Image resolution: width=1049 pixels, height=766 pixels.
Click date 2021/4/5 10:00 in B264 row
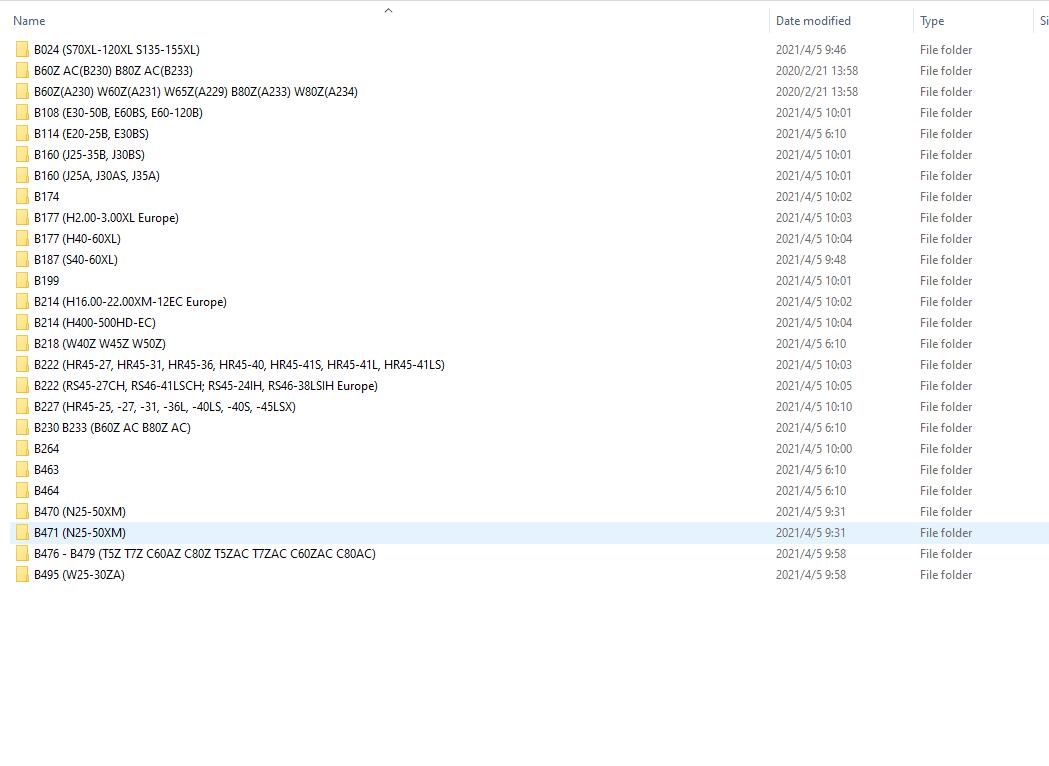[814, 449]
